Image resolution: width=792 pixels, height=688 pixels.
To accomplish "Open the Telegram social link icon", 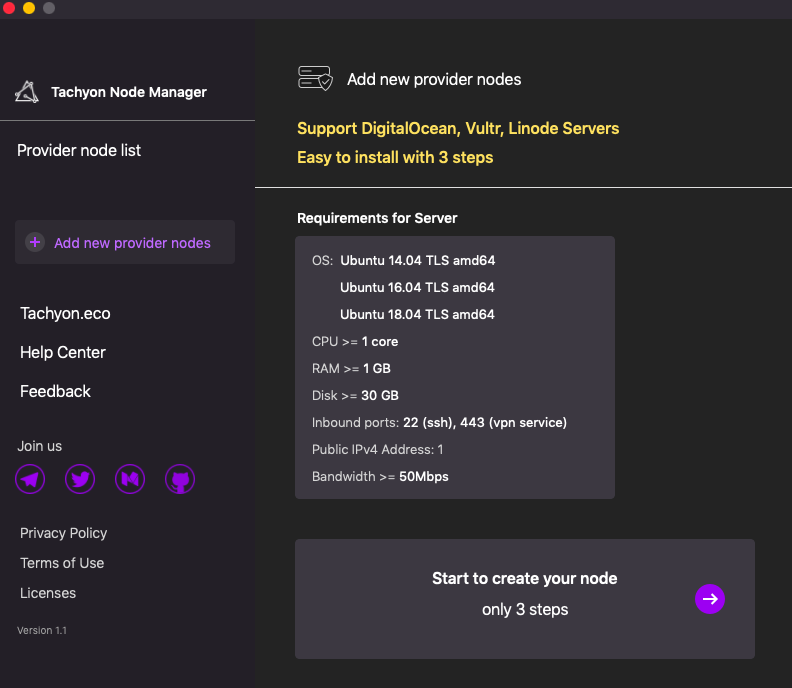I will 30,479.
